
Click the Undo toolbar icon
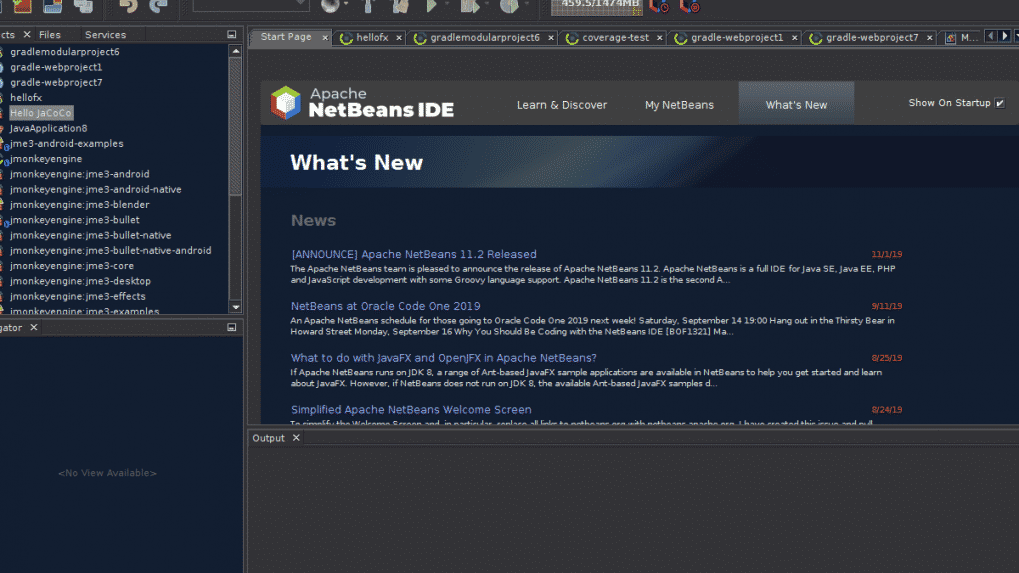tap(128, 6)
